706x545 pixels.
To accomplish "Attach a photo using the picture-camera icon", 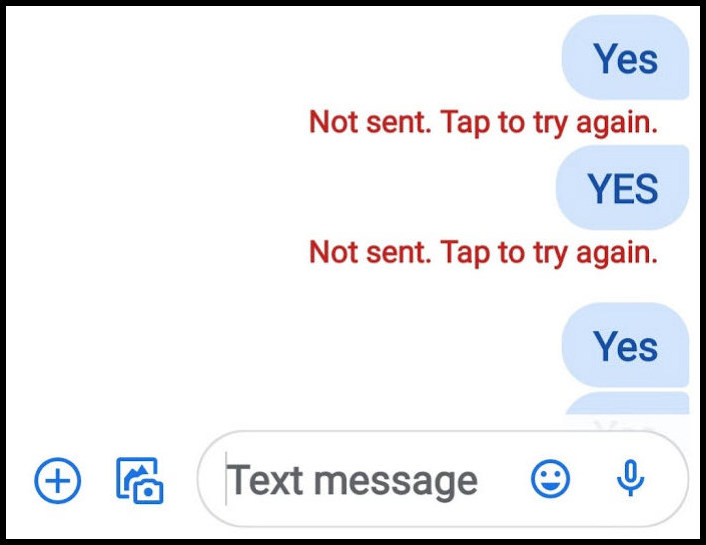I will click(140, 480).
